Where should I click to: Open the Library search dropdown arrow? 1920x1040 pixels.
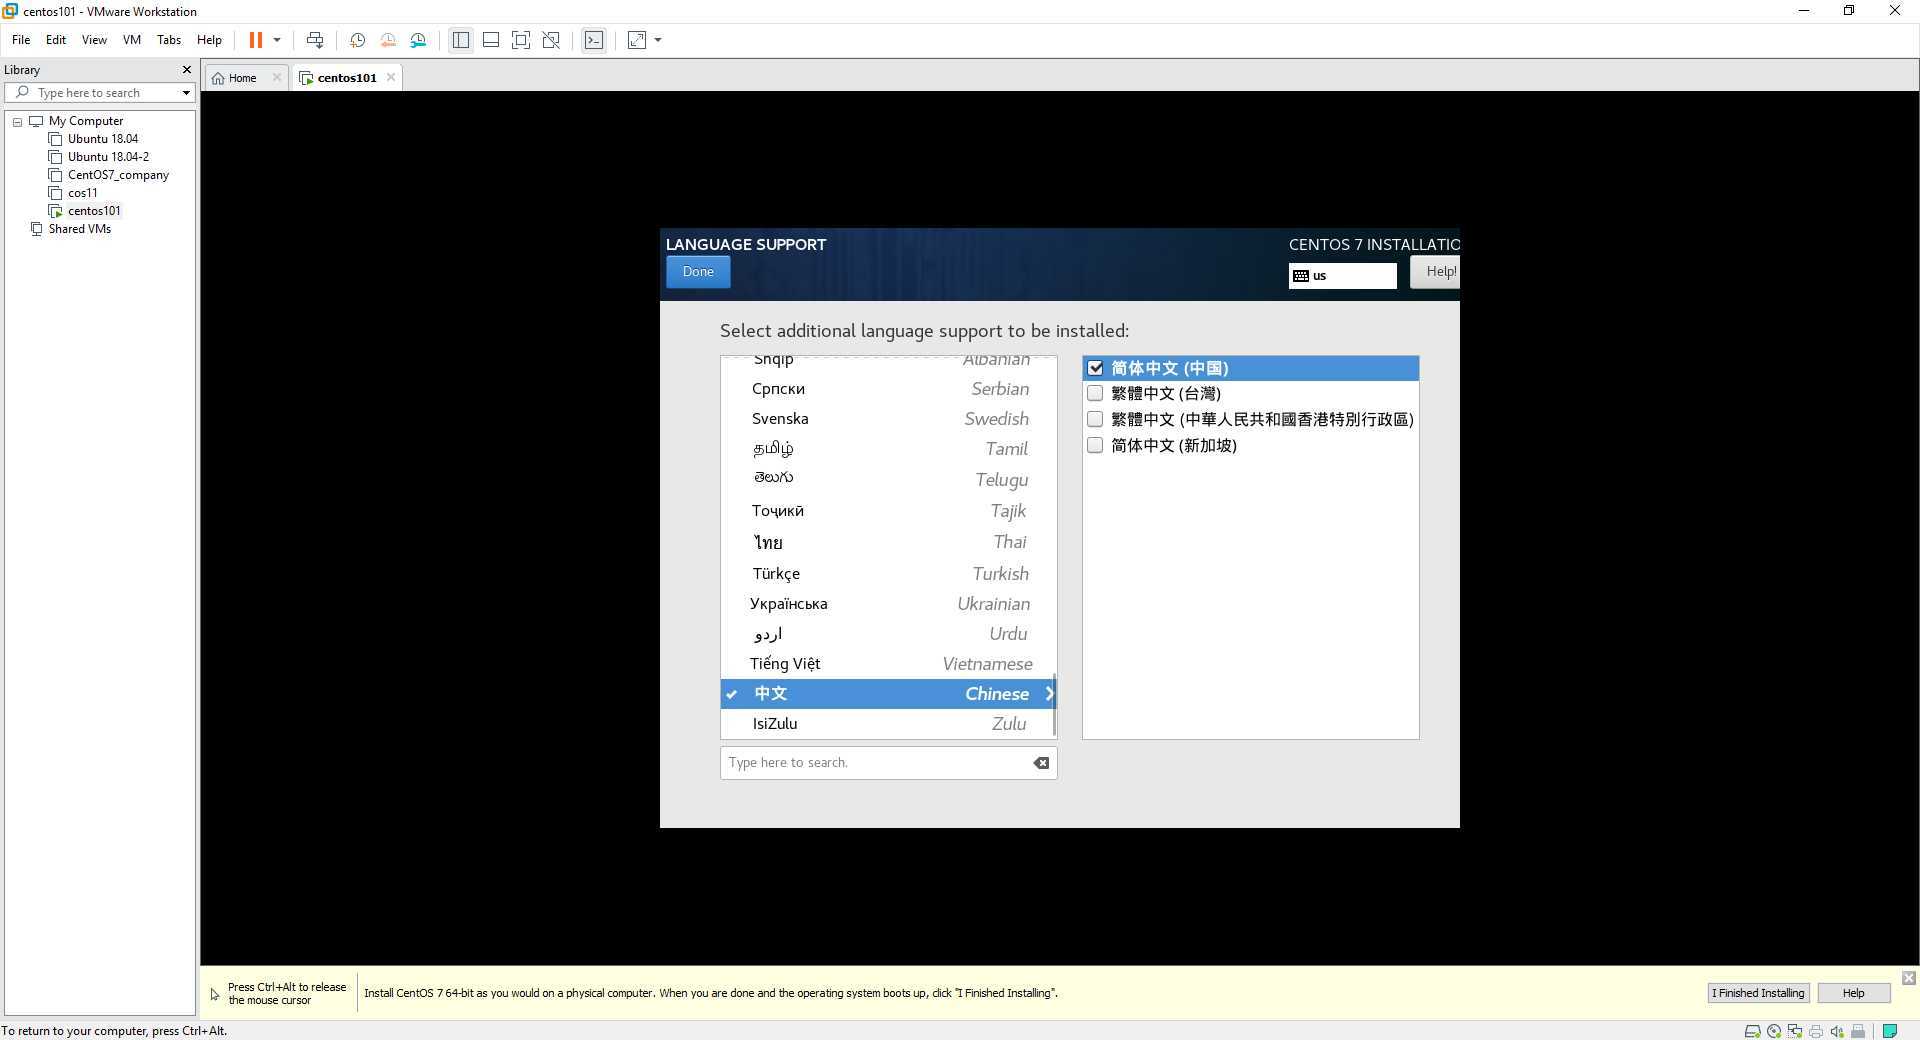click(x=186, y=93)
